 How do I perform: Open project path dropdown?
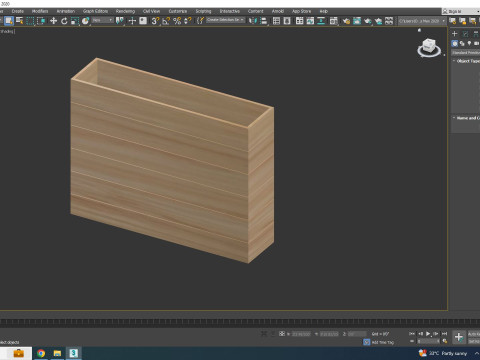click(x=422, y=21)
